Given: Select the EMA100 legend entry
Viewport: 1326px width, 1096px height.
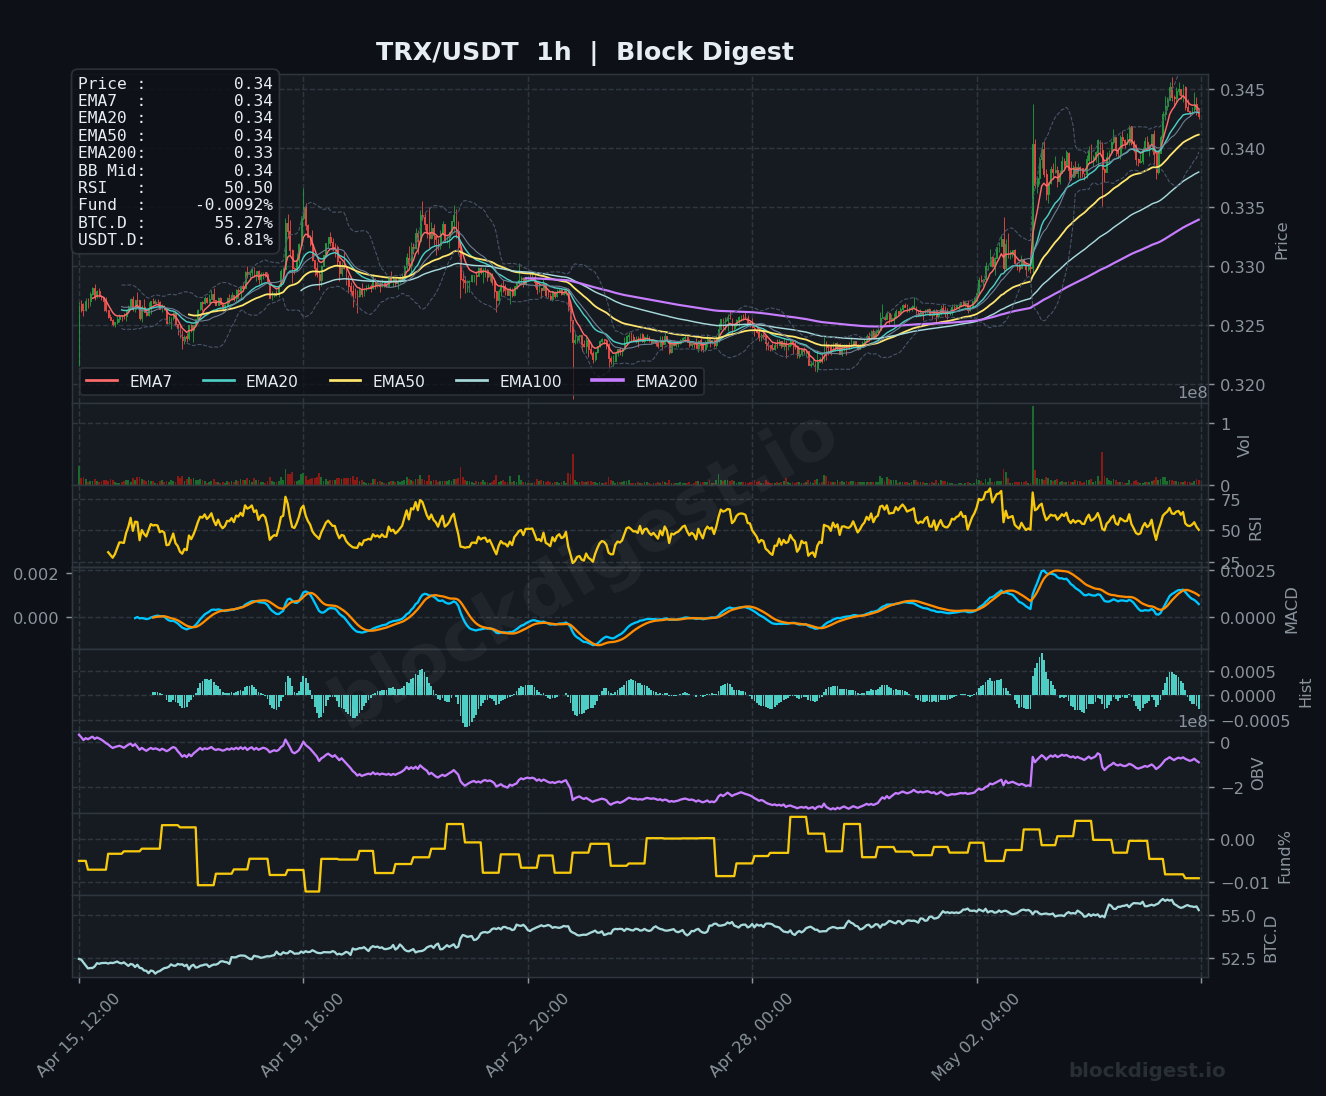Looking at the screenshot, I should point(508,381).
